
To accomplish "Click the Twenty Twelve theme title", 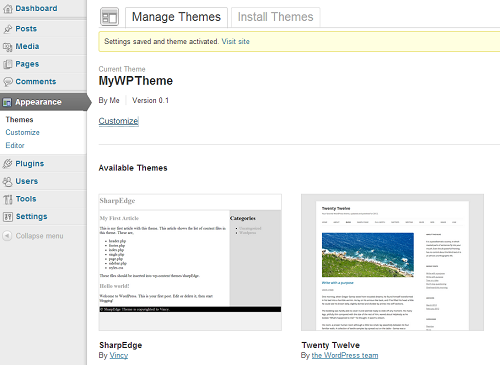I will pyautogui.click(x=331, y=345).
